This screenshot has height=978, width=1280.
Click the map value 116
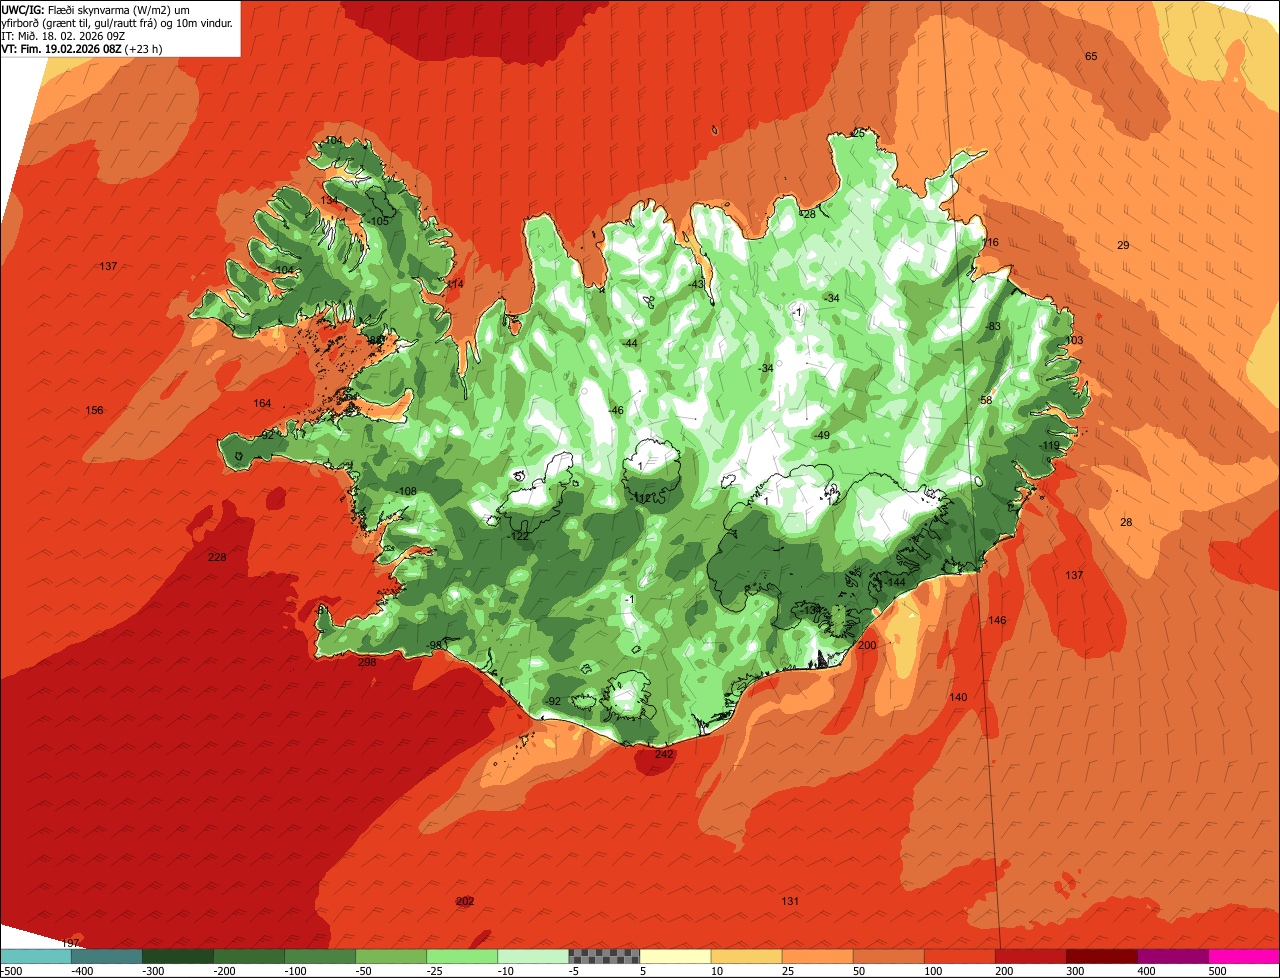[991, 242]
